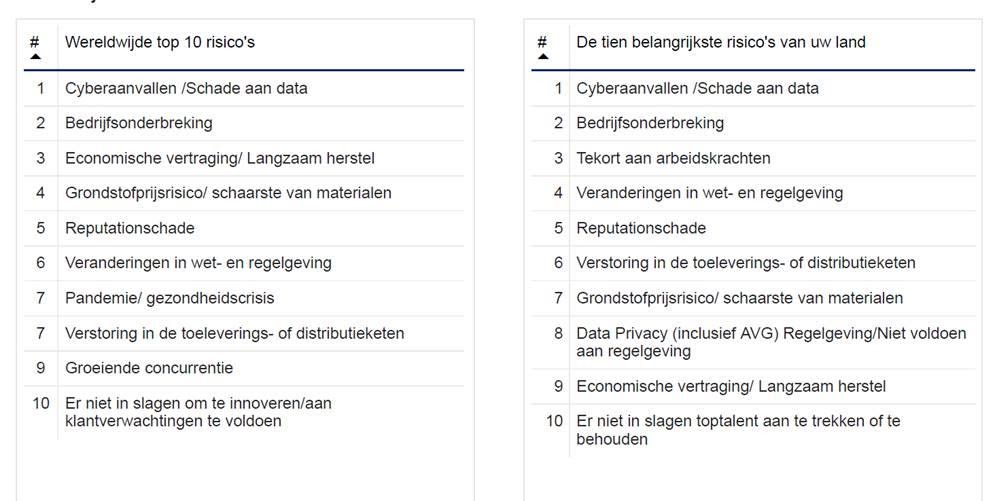Select worldwide row 'Cyberaanvallen /Schade aan data'

[186, 88]
